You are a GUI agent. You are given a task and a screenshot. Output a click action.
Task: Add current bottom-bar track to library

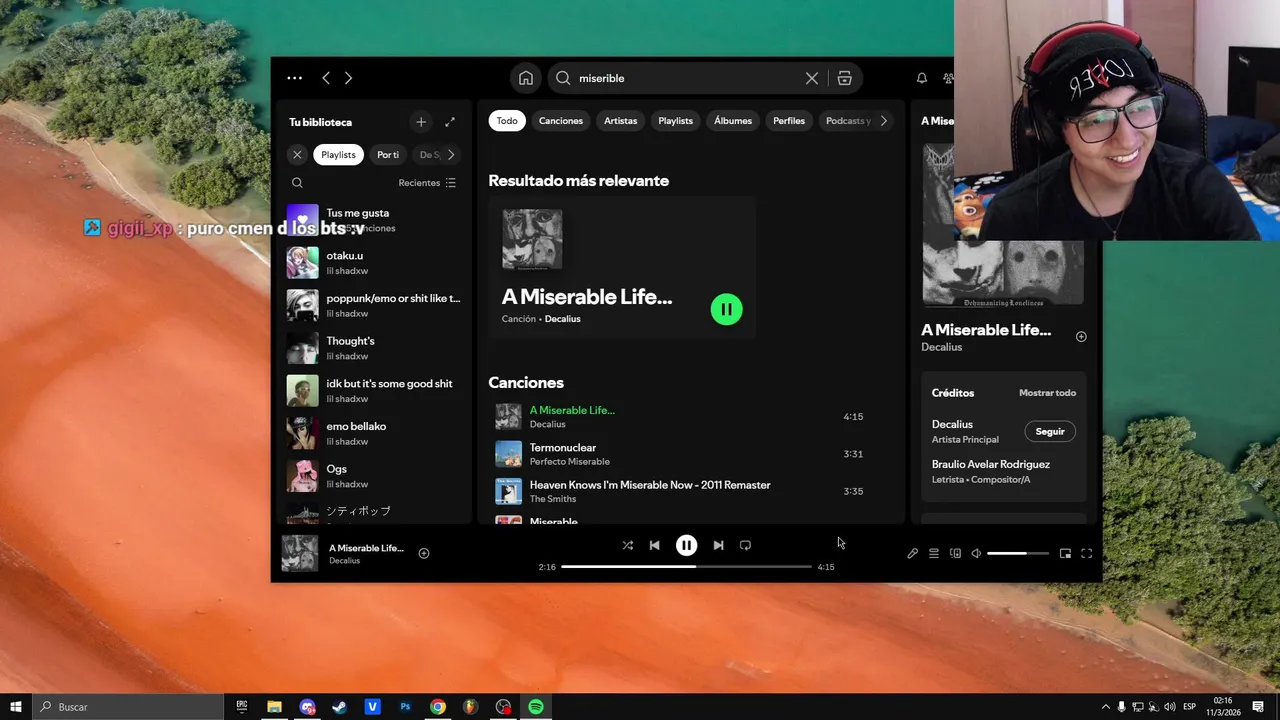424,553
